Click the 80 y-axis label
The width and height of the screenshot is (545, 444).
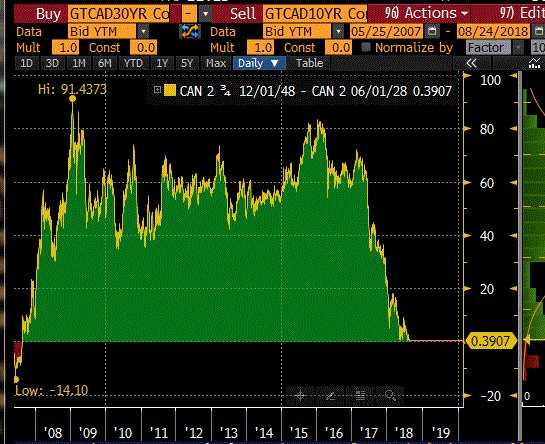tap(487, 129)
